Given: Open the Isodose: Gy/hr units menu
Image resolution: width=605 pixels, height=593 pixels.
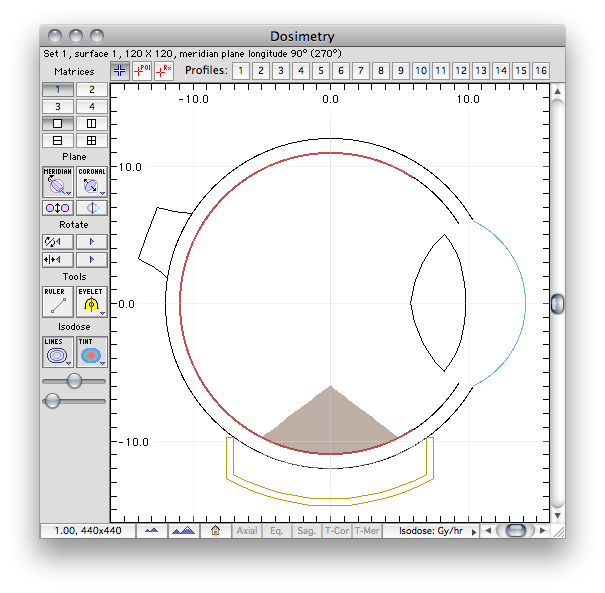Looking at the screenshot, I should (x=431, y=531).
